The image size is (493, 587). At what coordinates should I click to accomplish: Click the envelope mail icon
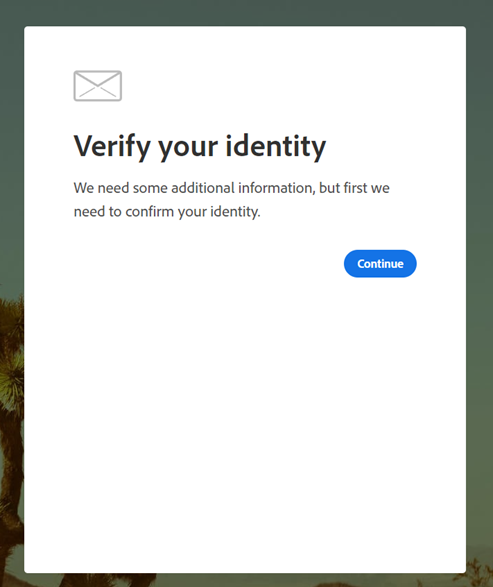coord(98,86)
